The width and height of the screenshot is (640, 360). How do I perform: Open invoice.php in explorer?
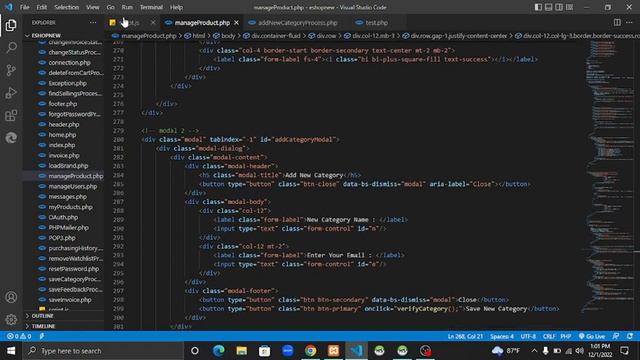coord(63,156)
